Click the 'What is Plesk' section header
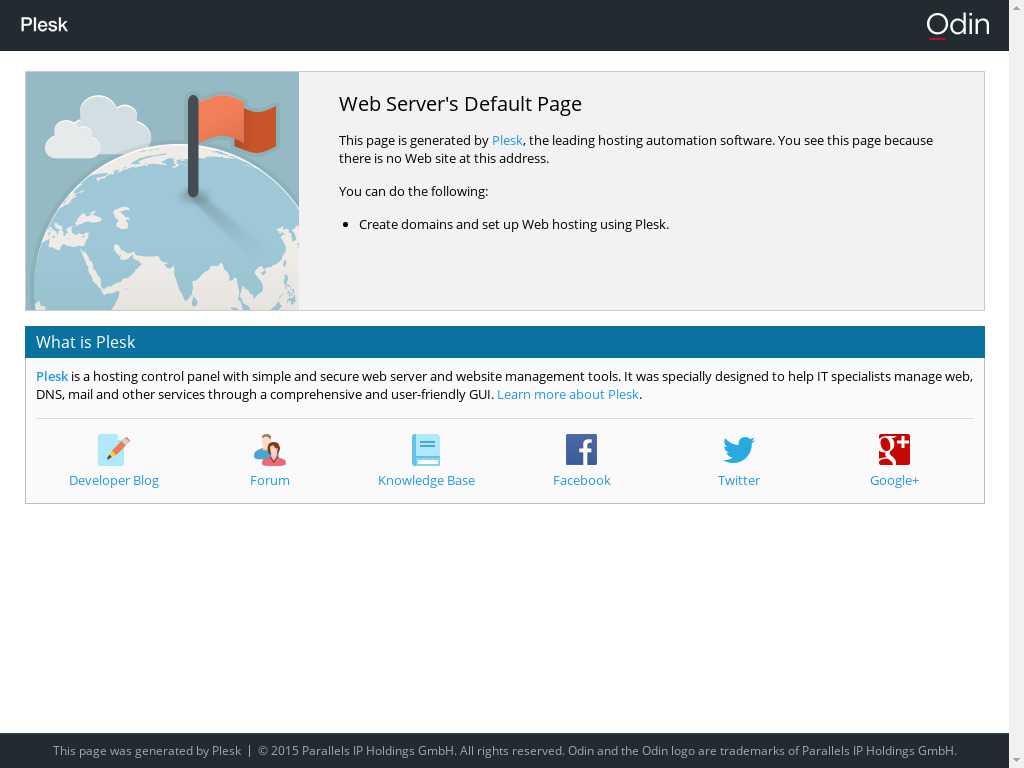Viewport: 1024px width, 768px height. tap(505, 342)
